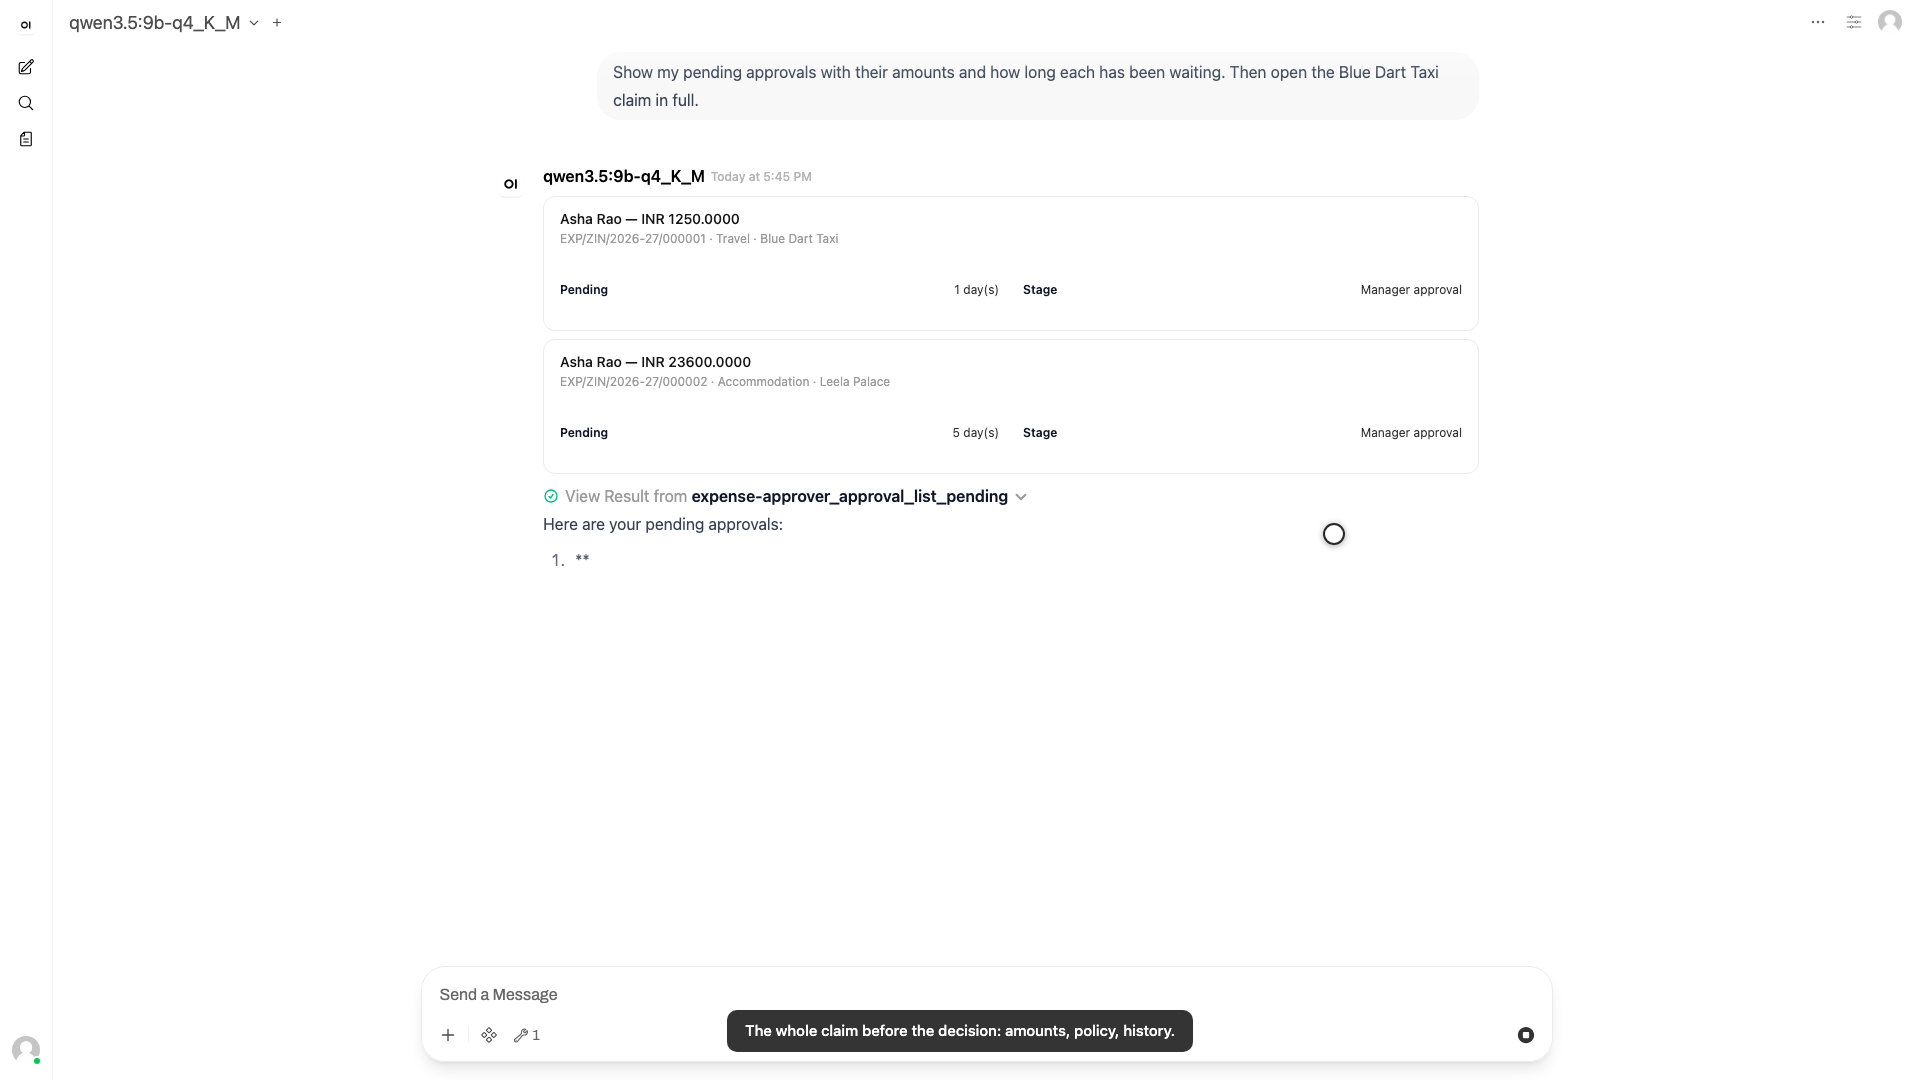This screenshot has height=1080, width=1920.
Task: Open available tools wrench with count 1
Action: click(527, 1035)
